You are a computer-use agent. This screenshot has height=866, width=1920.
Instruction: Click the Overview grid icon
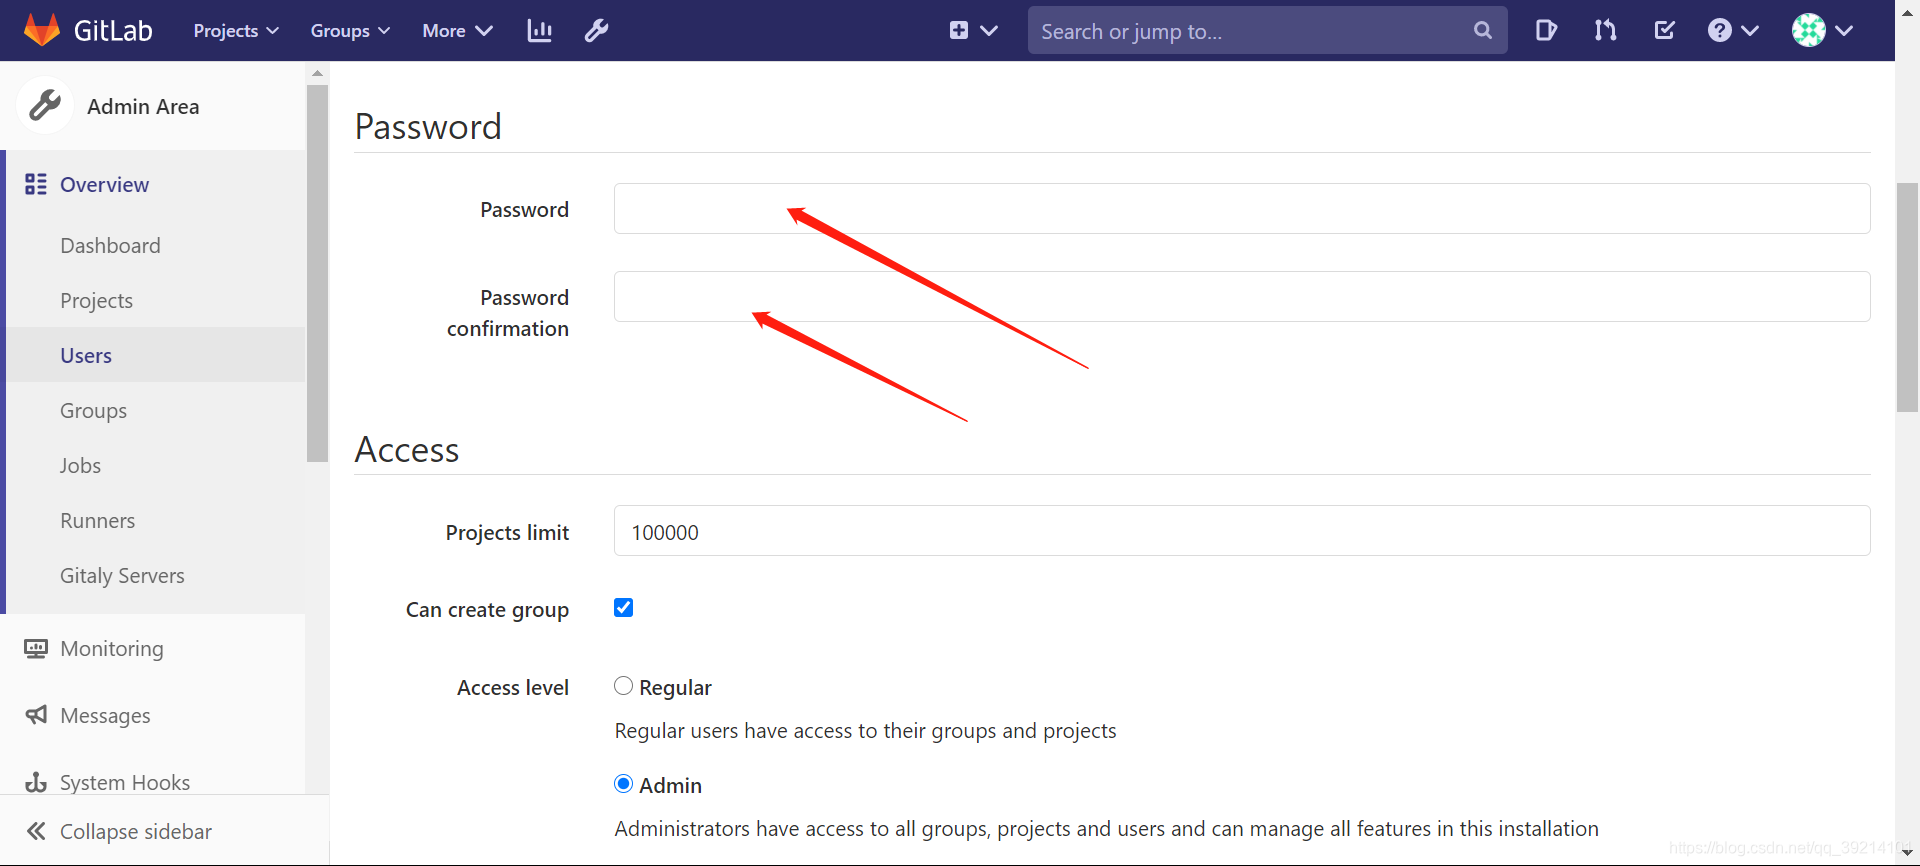(x=36, y=184)
